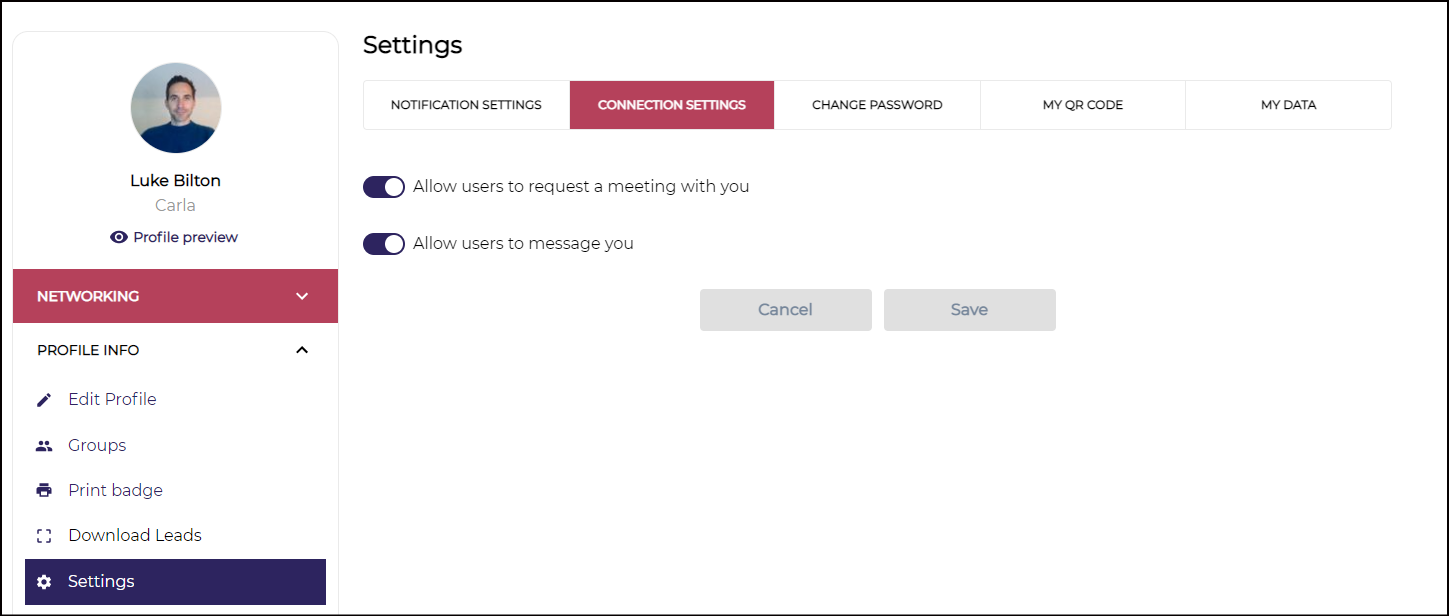1449x616 pixels.
Task: Select the Connection Settings tab
Action: click(672, 105)
